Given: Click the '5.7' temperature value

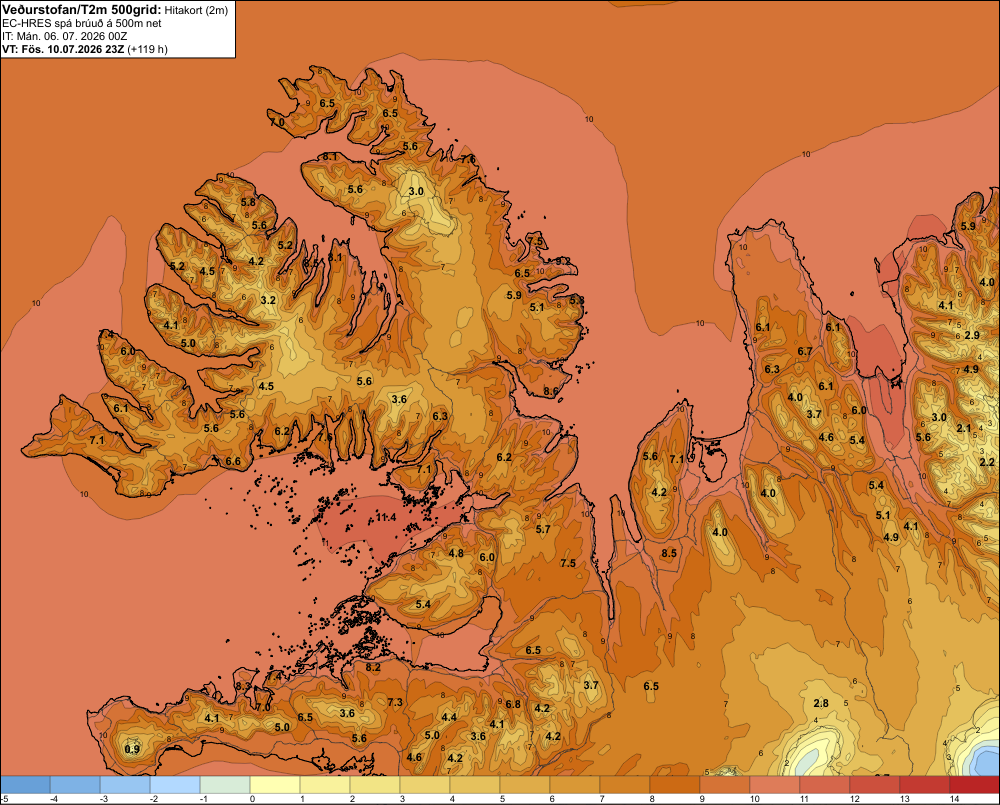Looking at the screenshot, I should pyautogui.click(x=543, y=529).
